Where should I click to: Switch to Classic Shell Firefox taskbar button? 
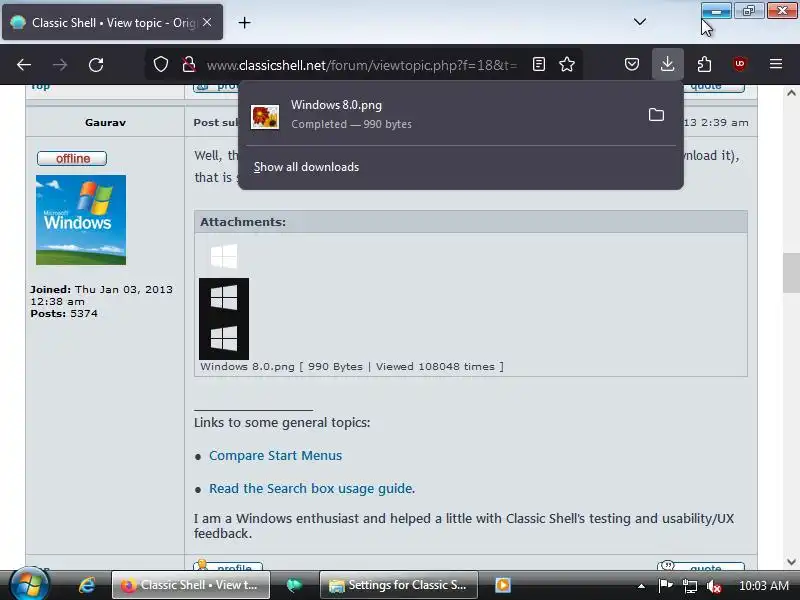point(191,585)
